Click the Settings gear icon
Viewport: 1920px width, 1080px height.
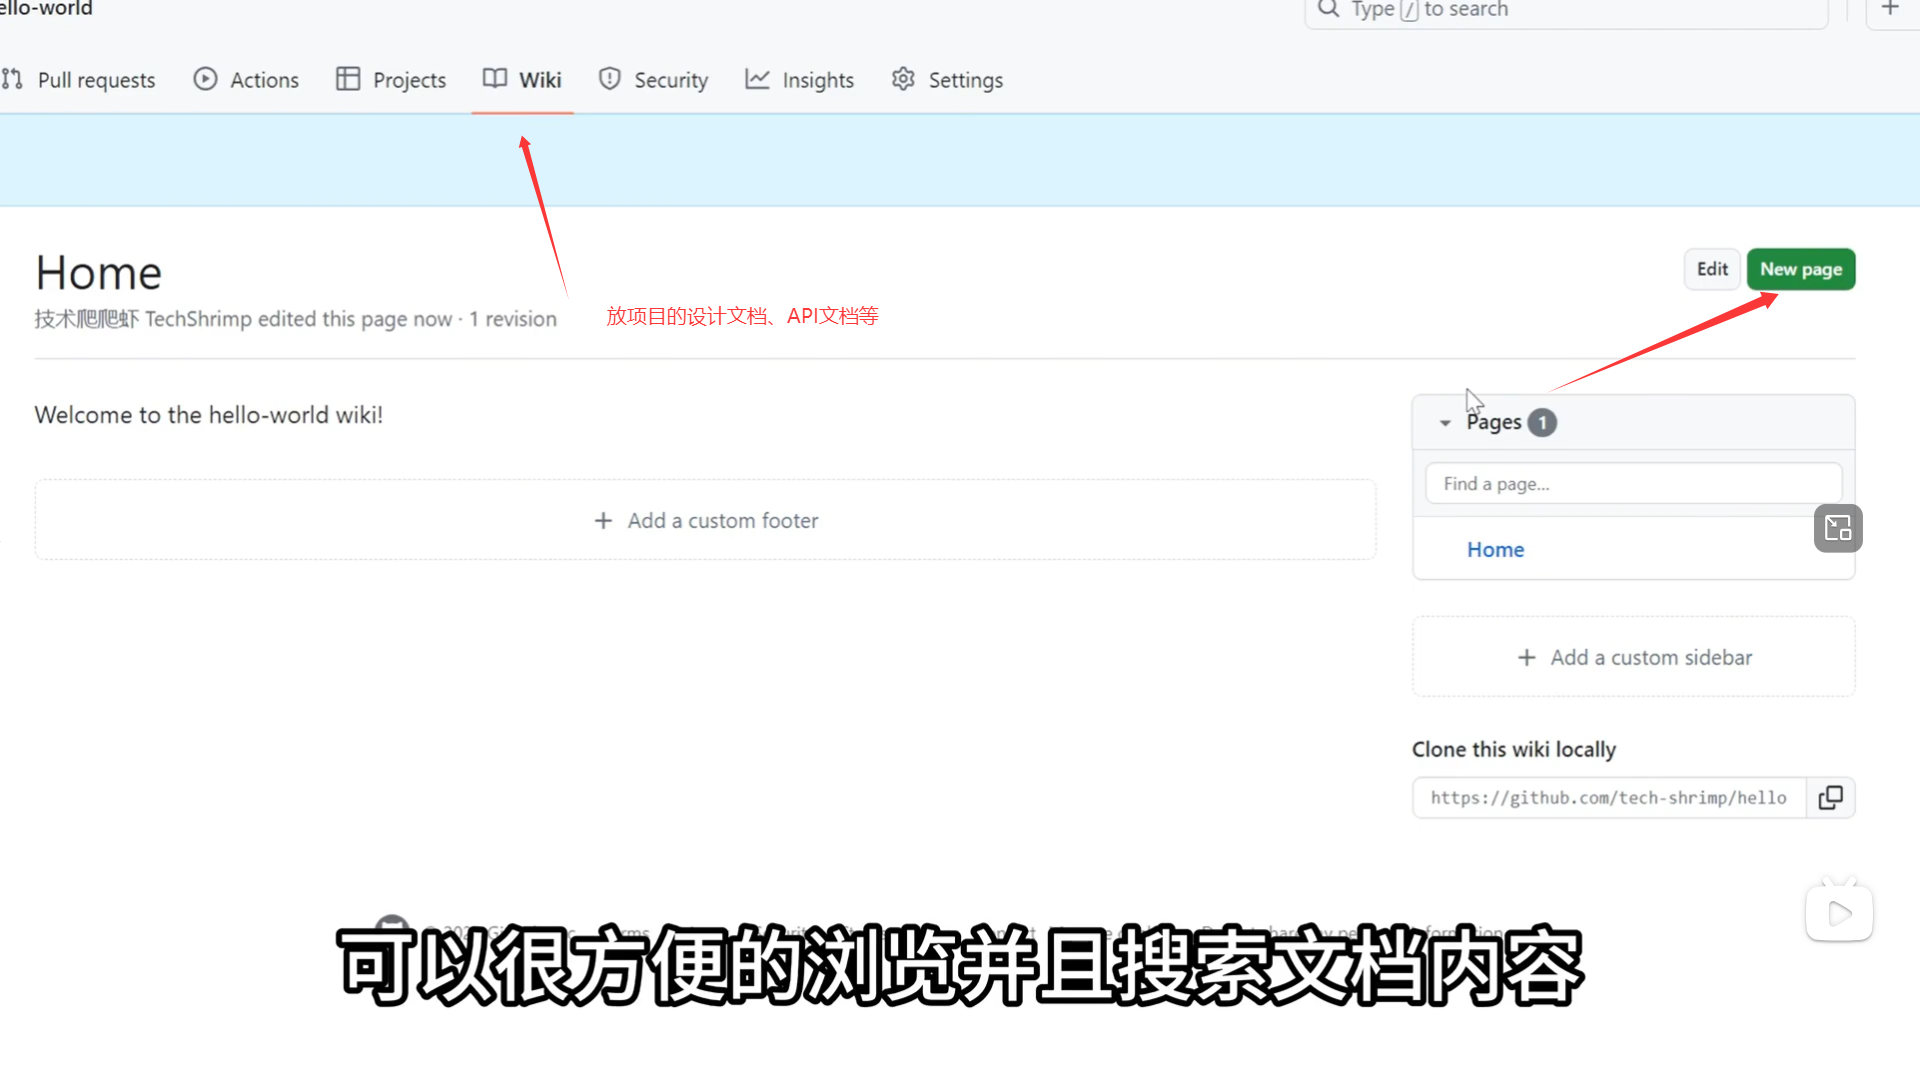[903, 79]
